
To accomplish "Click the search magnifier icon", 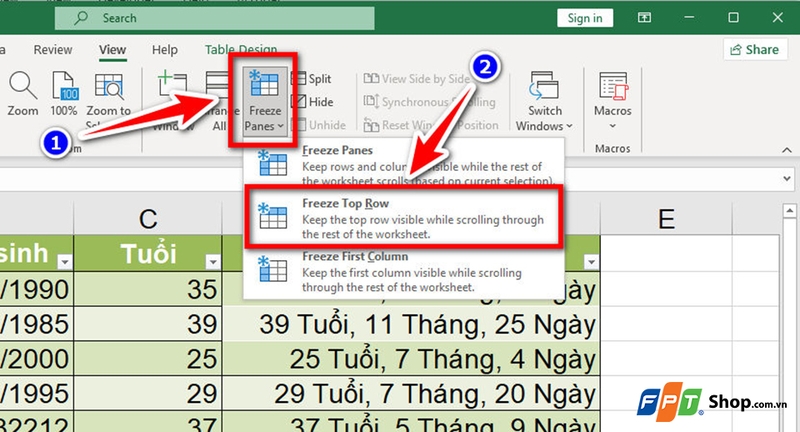I will (x=80, y=18).
